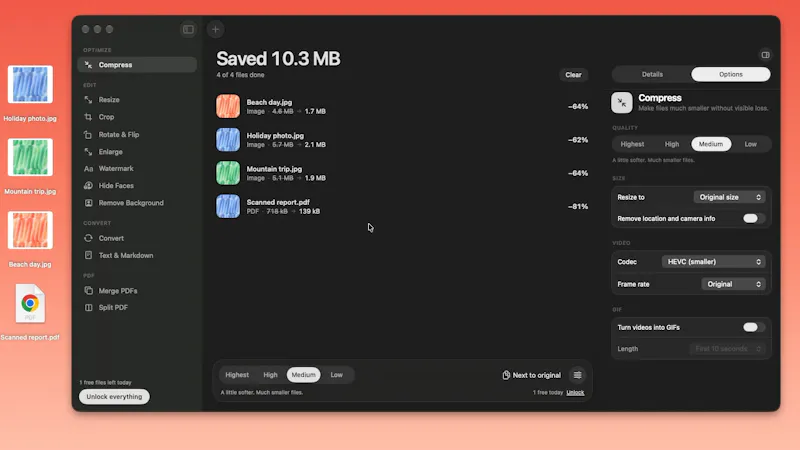Screen dimensions: 800x450
Task: Choose Low in the bottom quality bar
Action: [336, 374]
